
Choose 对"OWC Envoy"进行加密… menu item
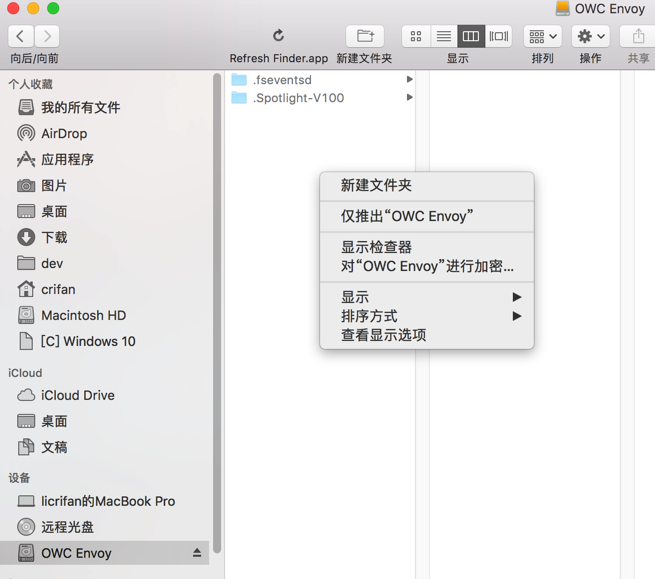click(427, 266)
